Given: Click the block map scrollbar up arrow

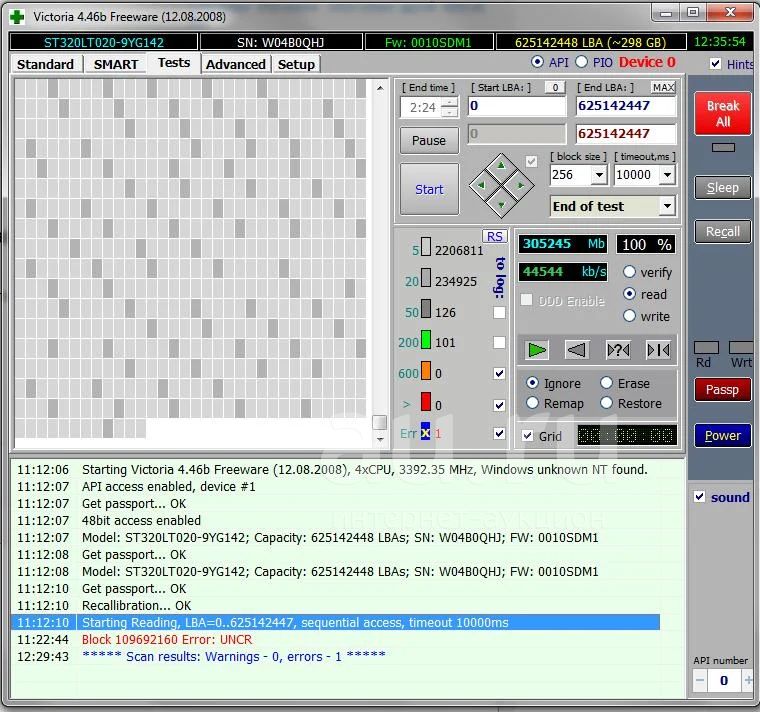Looking at the screenshot, I should [x=380, y=88].
